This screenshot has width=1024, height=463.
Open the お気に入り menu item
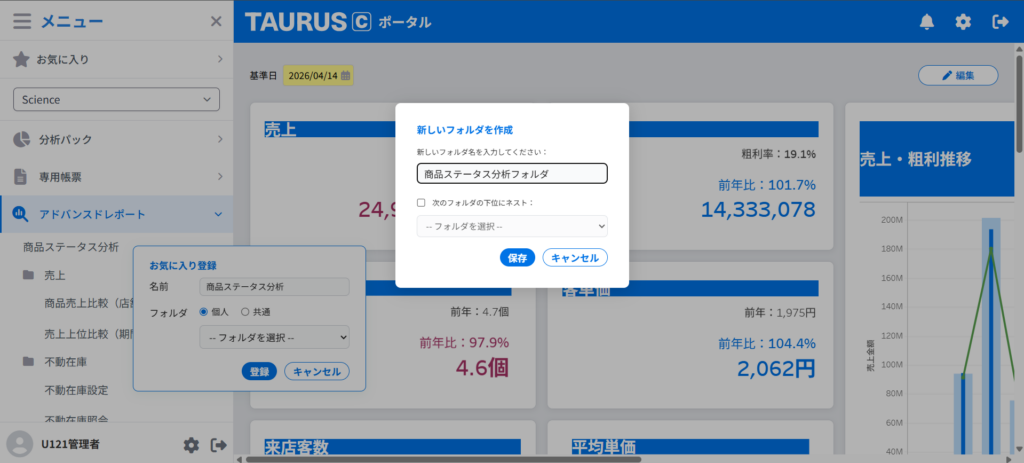[116, 59]
